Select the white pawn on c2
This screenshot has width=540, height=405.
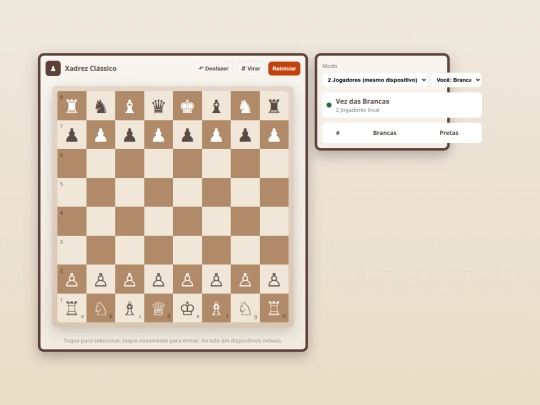[129, 279]
